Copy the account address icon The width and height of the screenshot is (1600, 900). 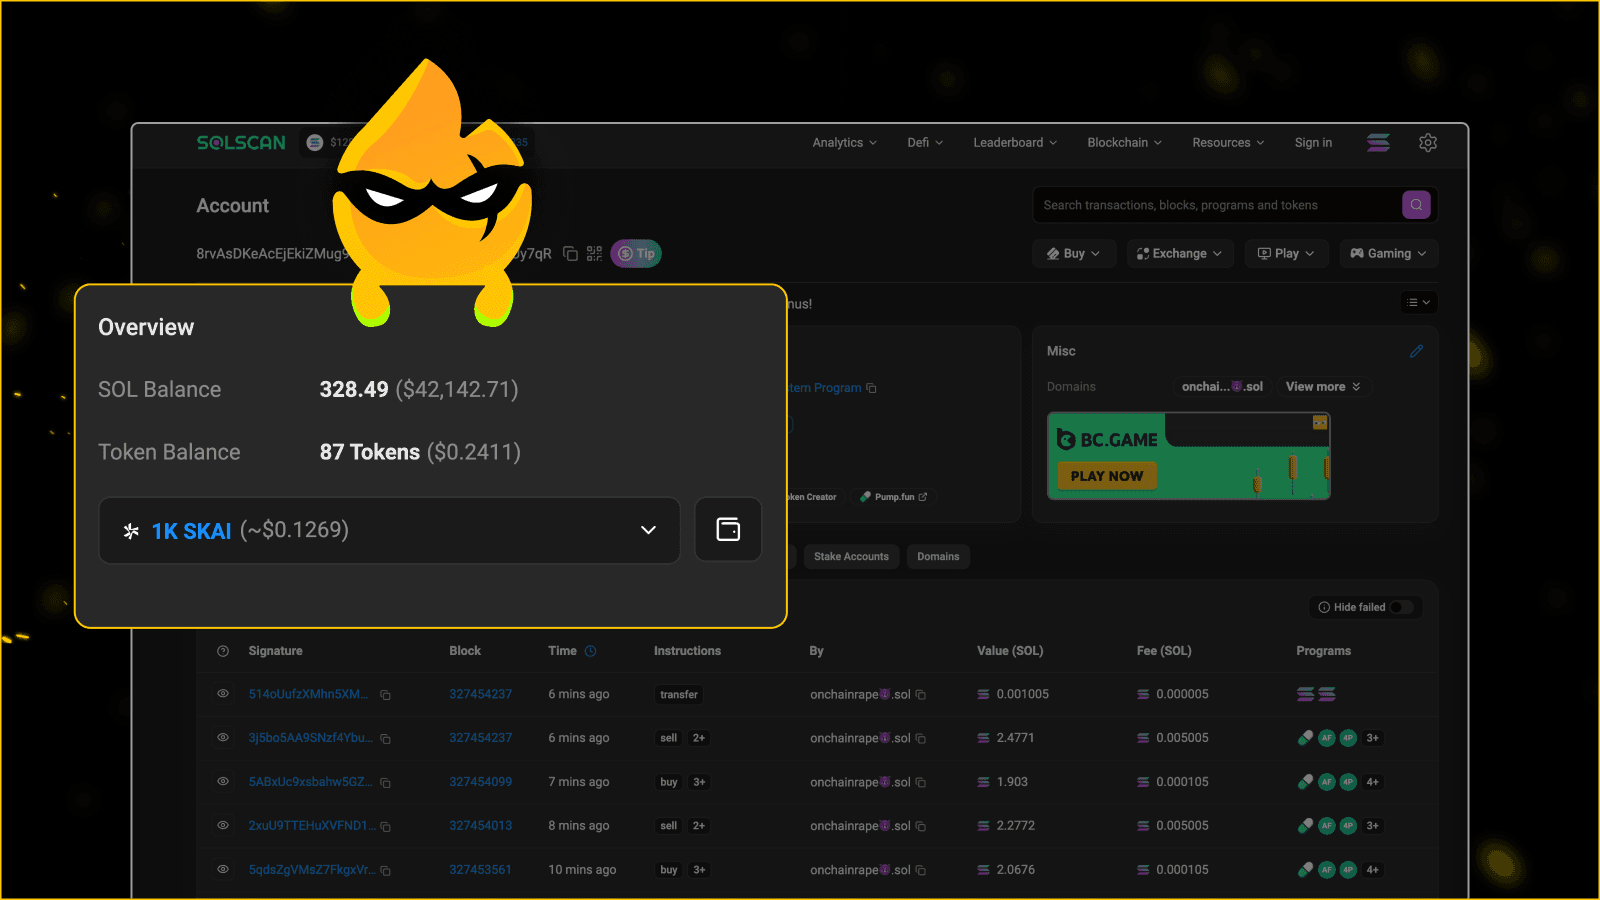click(x=570, y=254)
